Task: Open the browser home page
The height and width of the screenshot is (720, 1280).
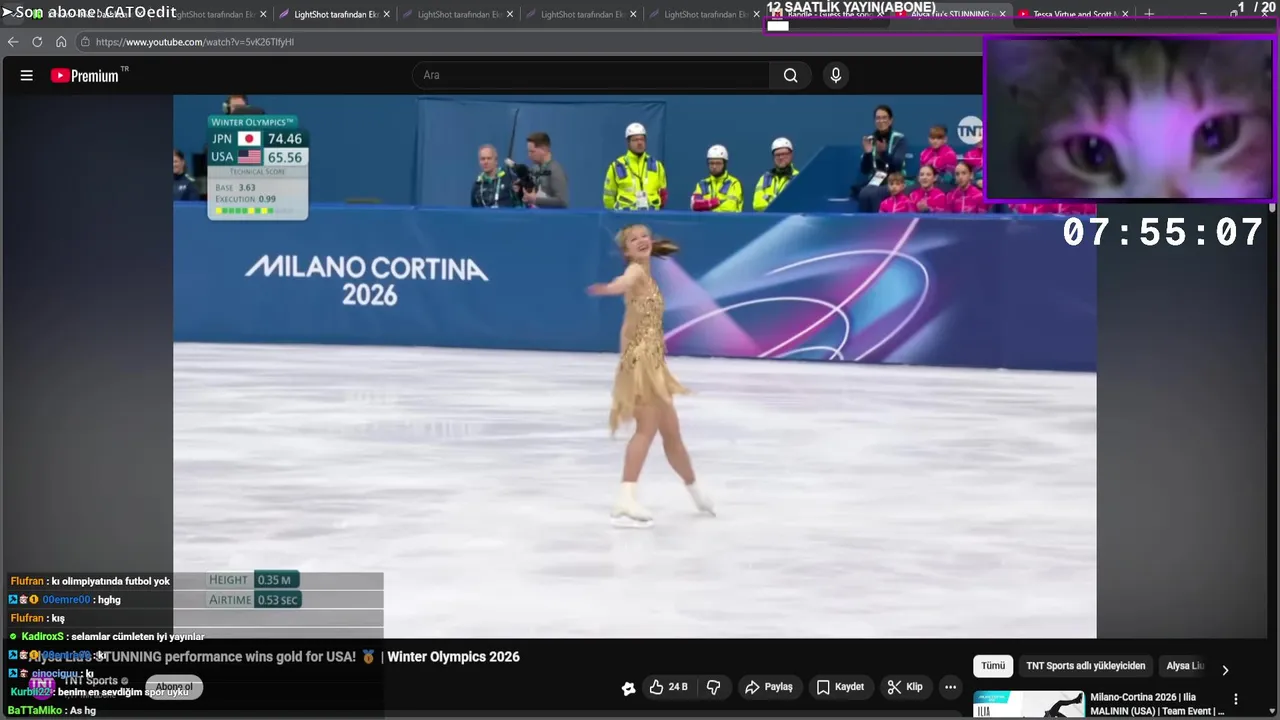Action: click(61, 42)
